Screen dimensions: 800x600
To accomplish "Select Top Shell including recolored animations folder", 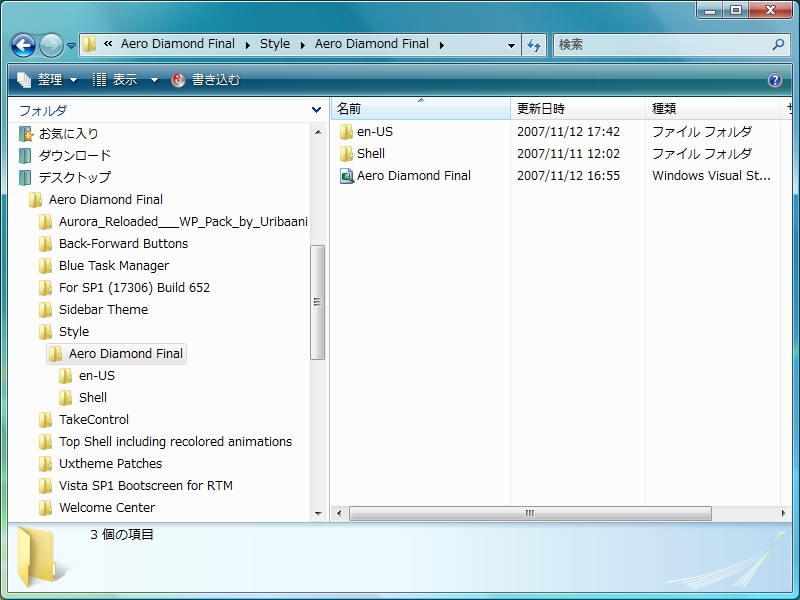I will (165, 441).
